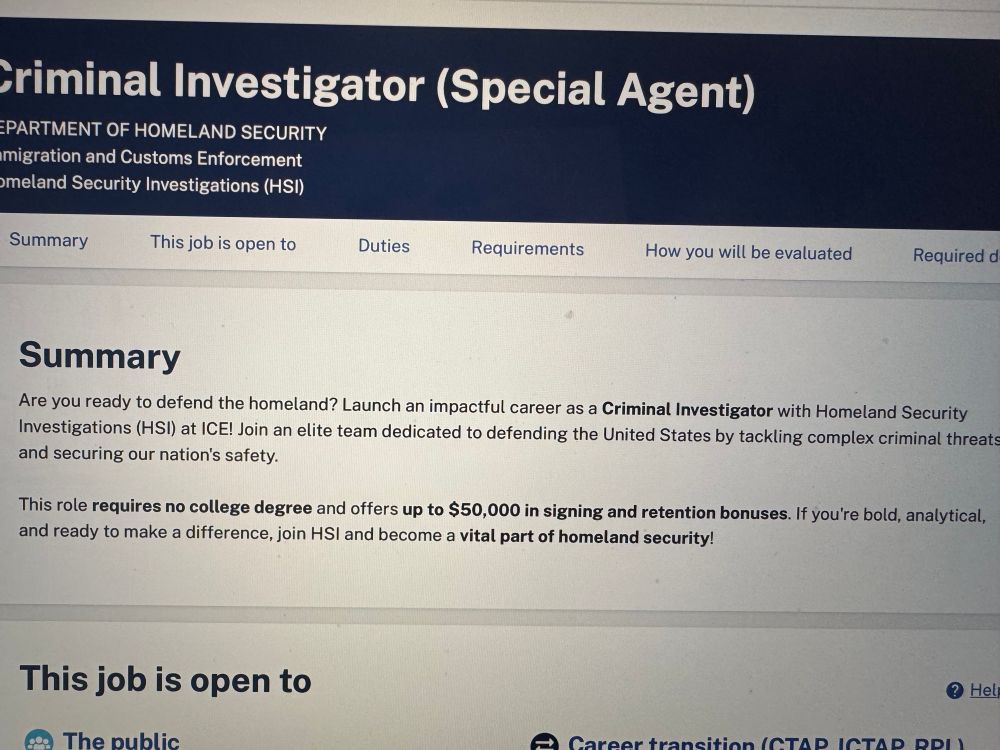Image resolution: width=1000 pixels, height=750 pixels.
Task: Open the partially visible Required documents tab
Action: (956, 255)
